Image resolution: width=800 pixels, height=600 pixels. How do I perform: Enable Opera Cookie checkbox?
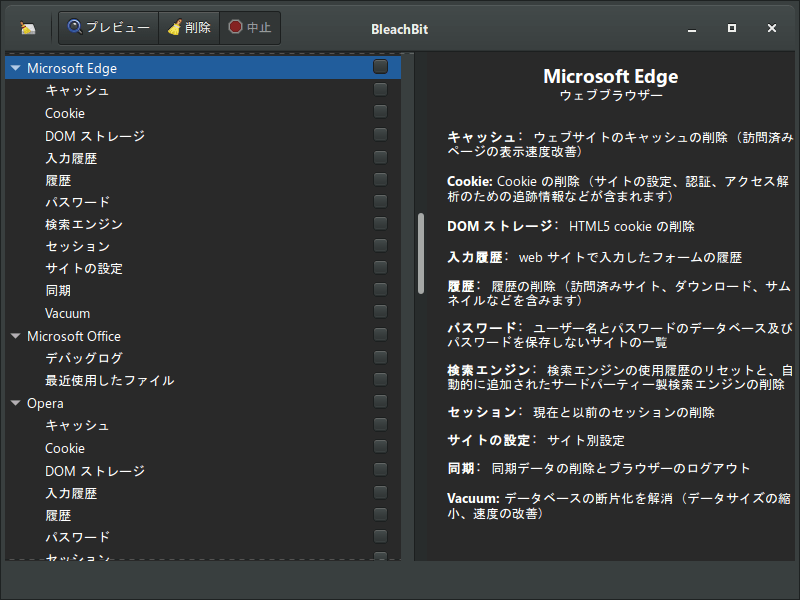380,447
